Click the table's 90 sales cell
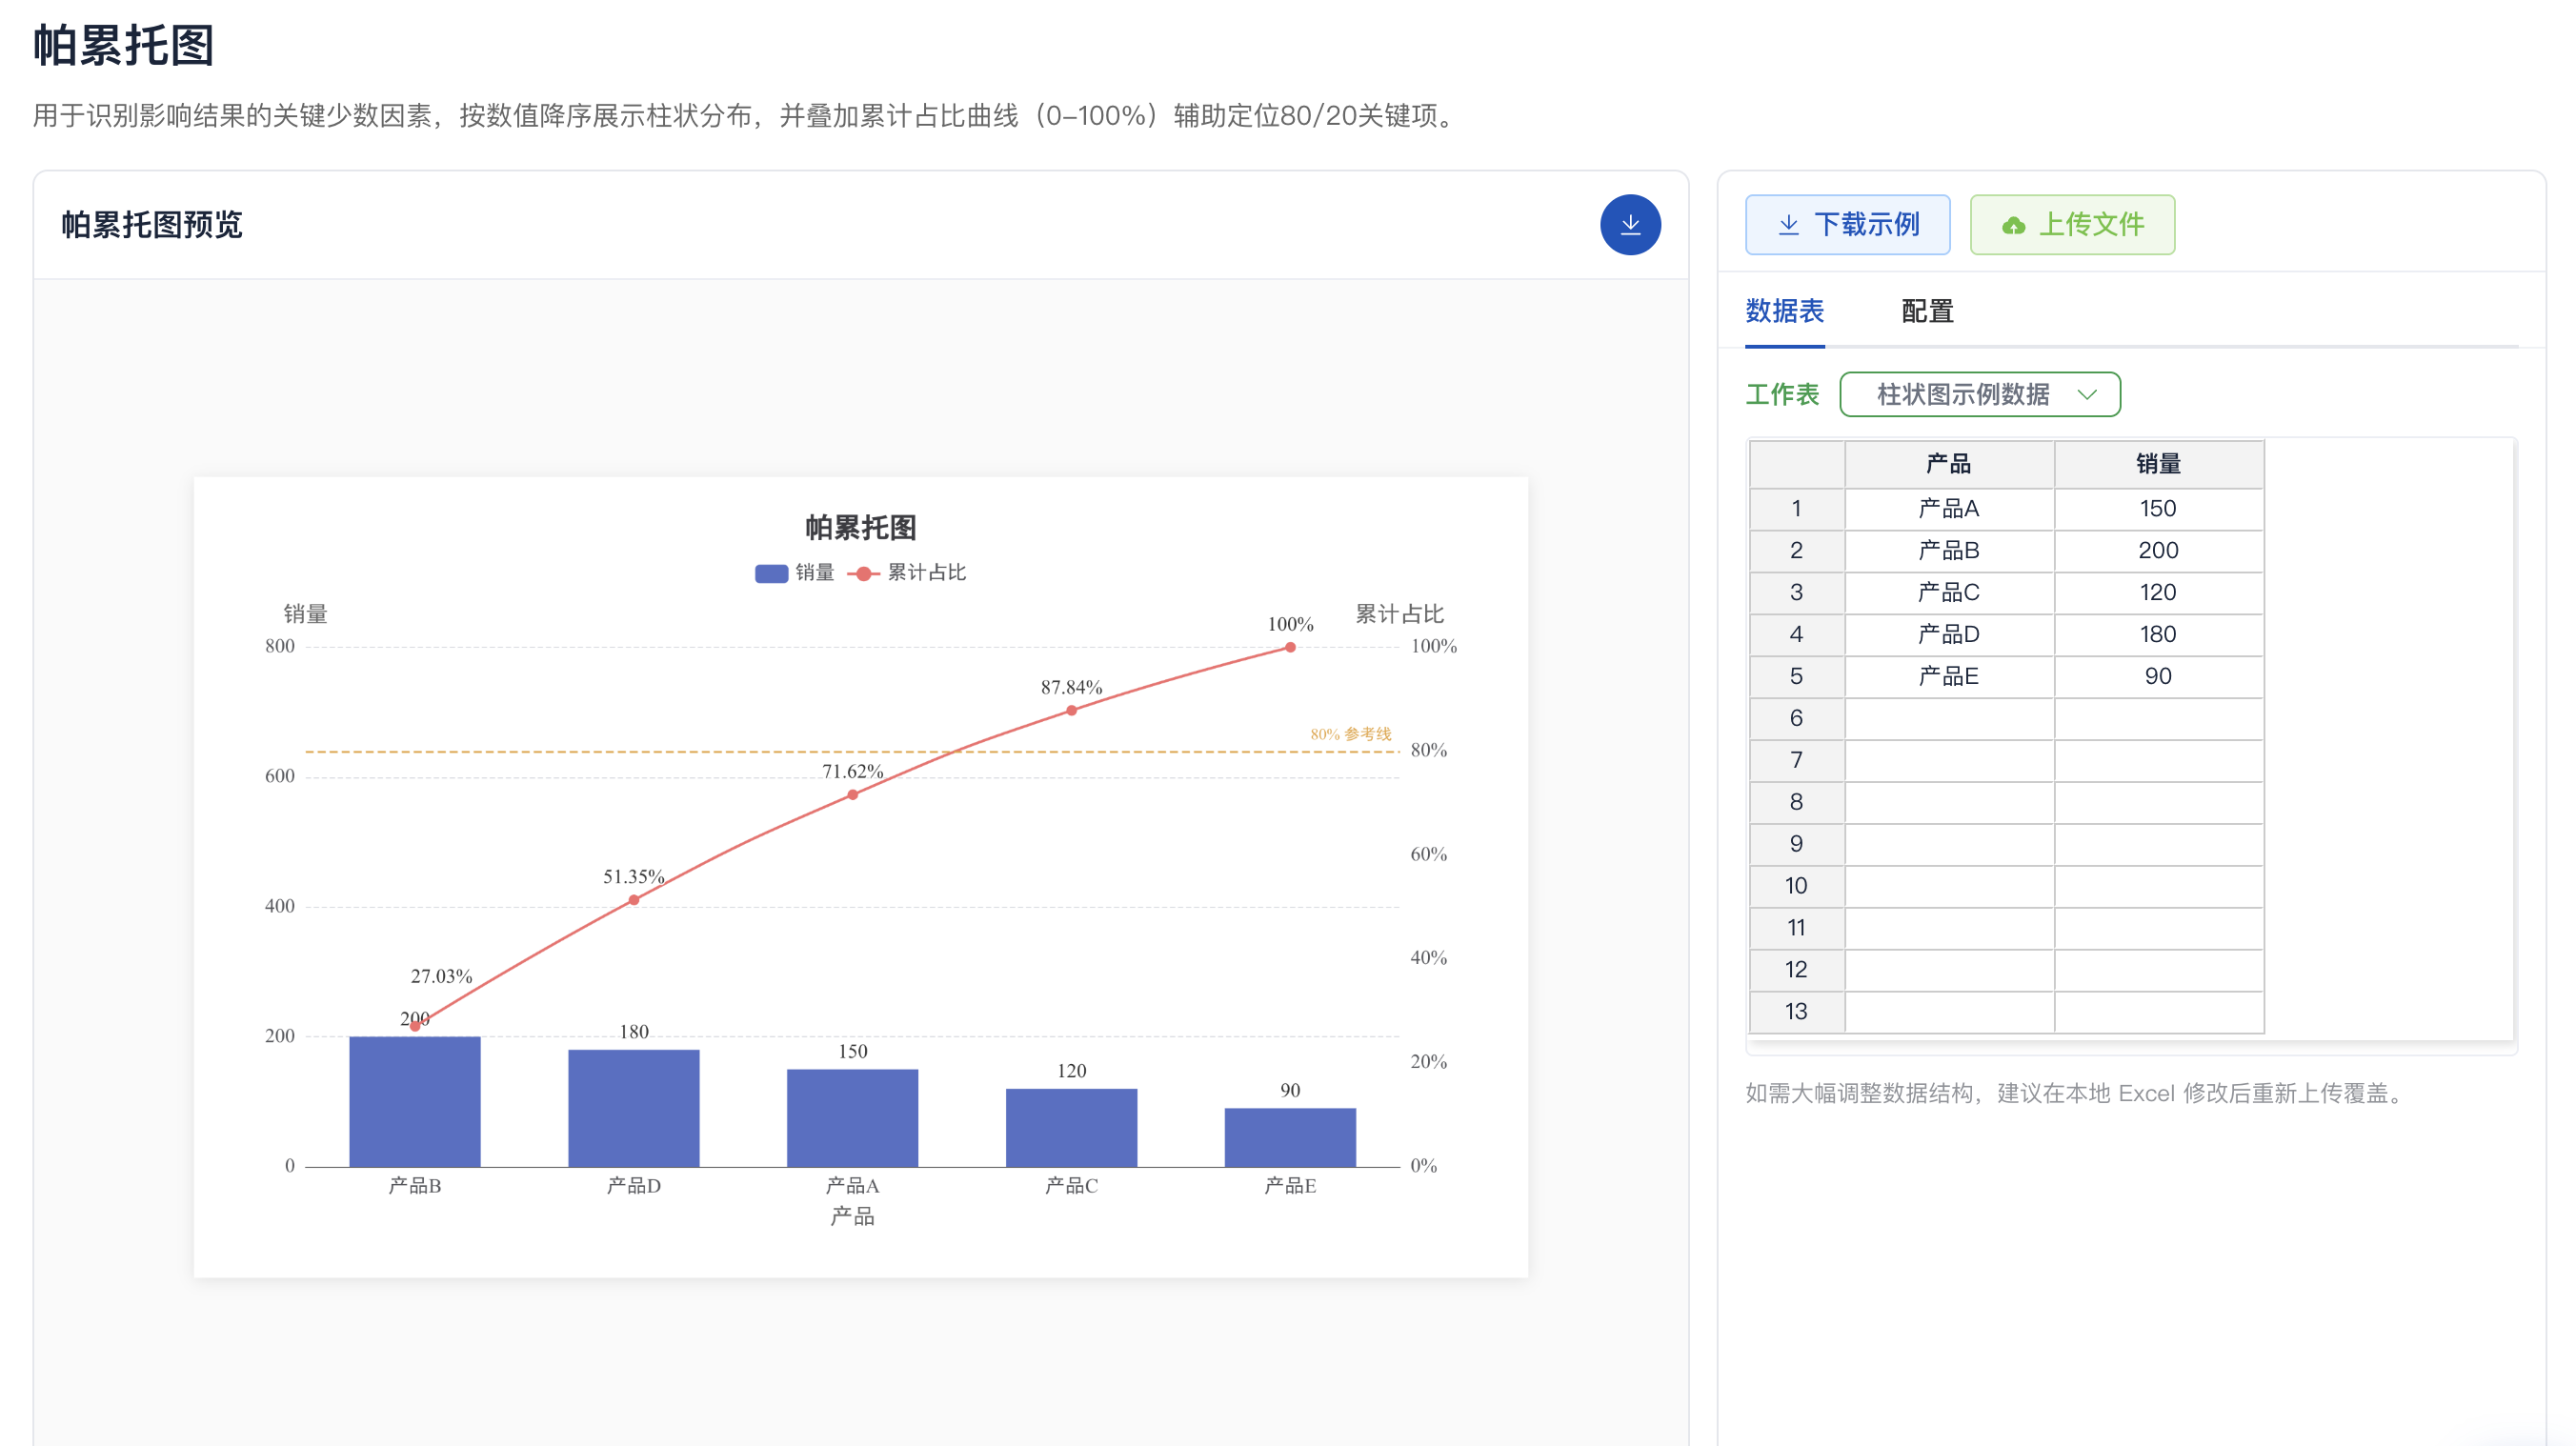The image size is (2576, 1446). click(x=2158, y=677)
